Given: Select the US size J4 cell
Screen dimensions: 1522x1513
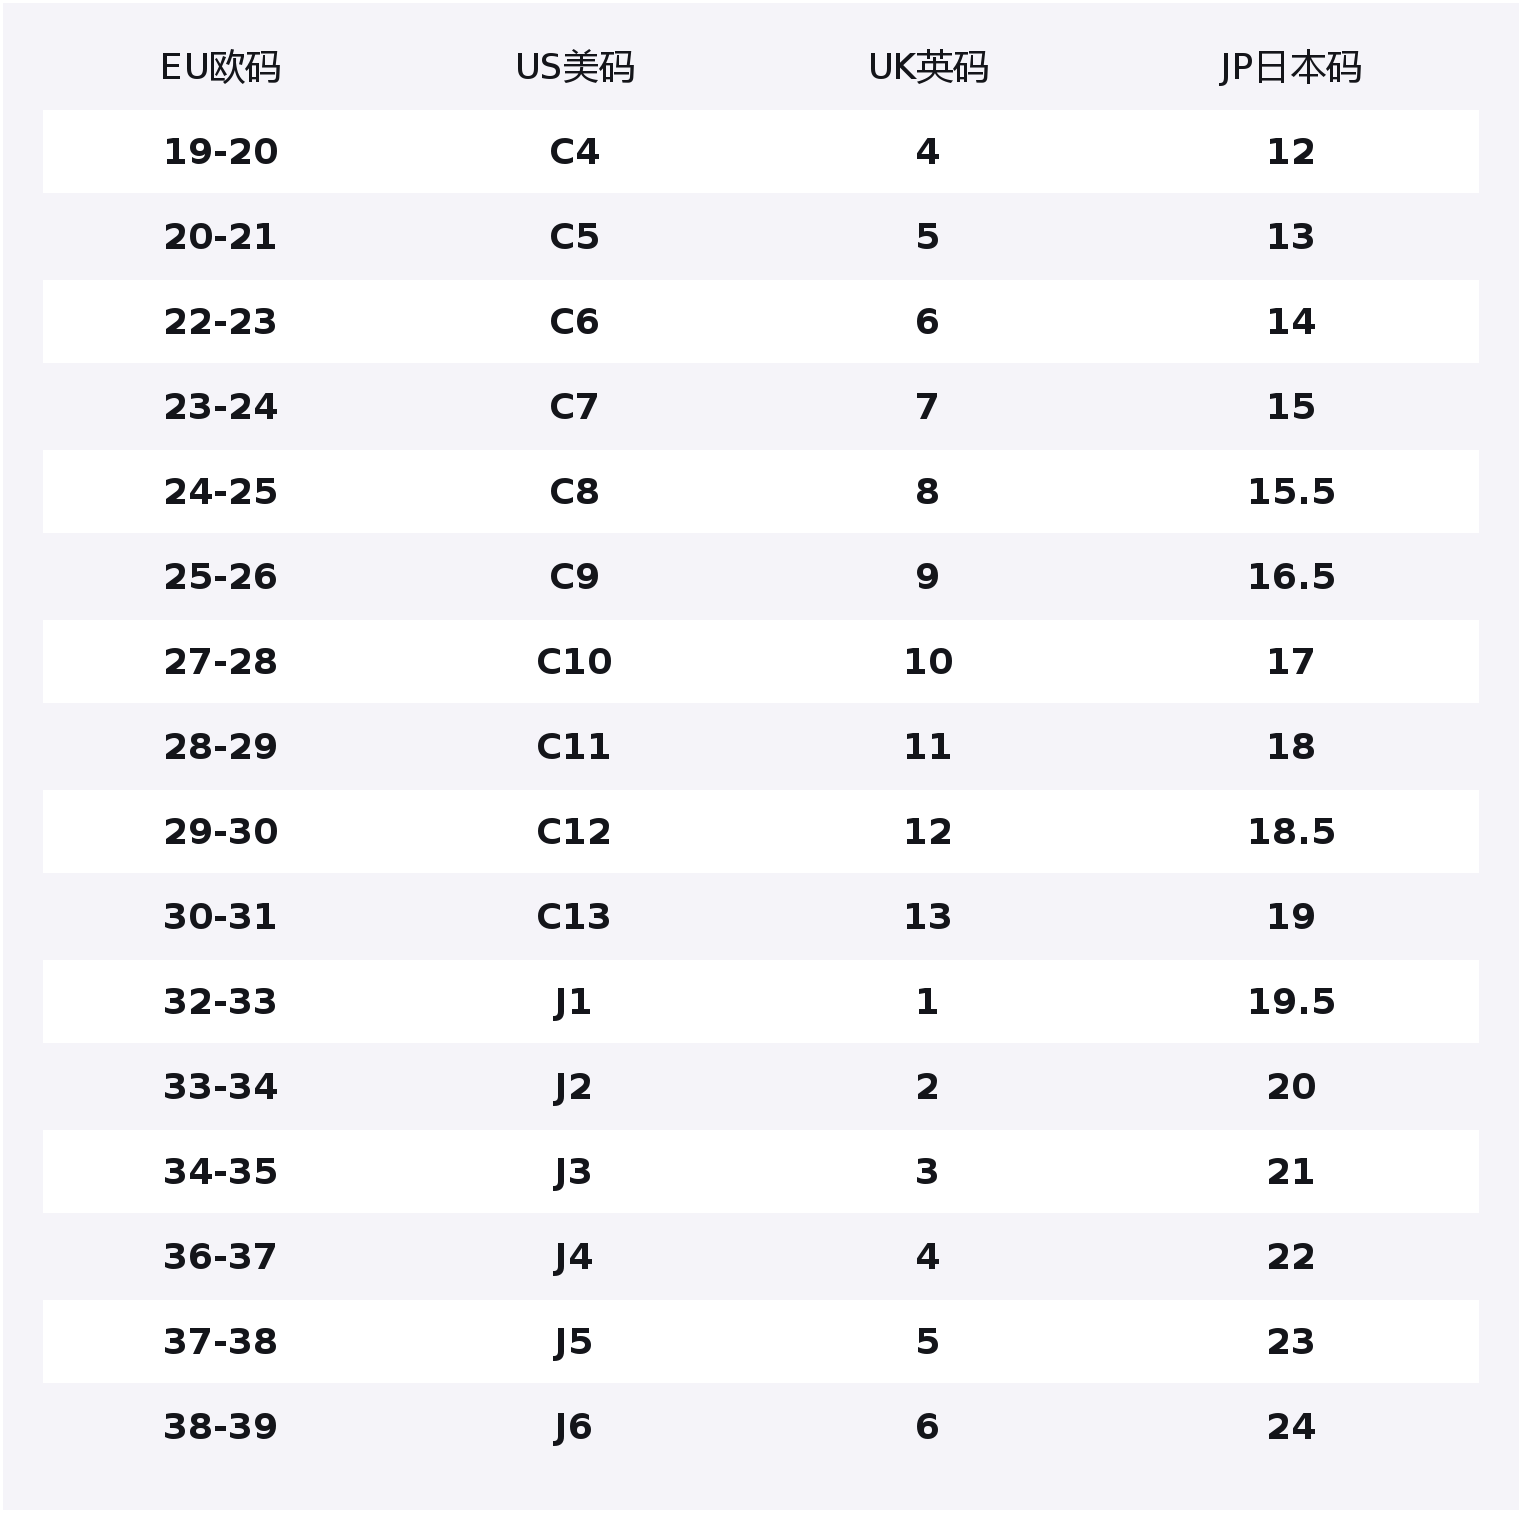Looking at the screenshot, I should (574, 1257).
